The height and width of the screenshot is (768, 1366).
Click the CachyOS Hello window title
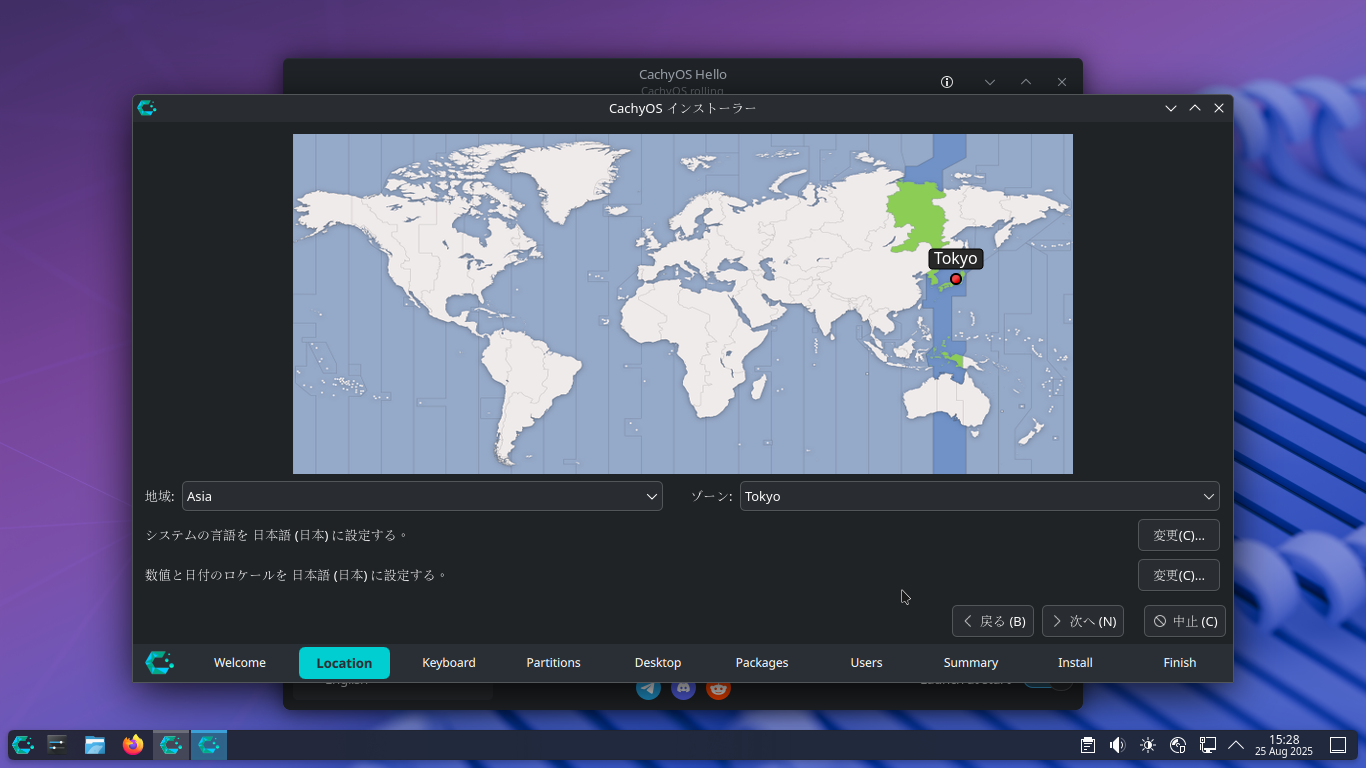pyautogui.click(x=683, y=74)
